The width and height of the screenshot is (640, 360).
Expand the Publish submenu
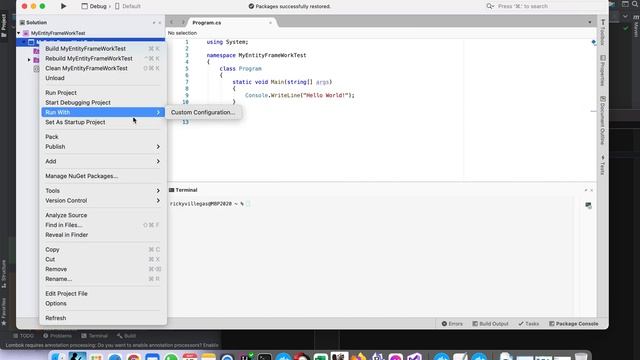[102, 147]
